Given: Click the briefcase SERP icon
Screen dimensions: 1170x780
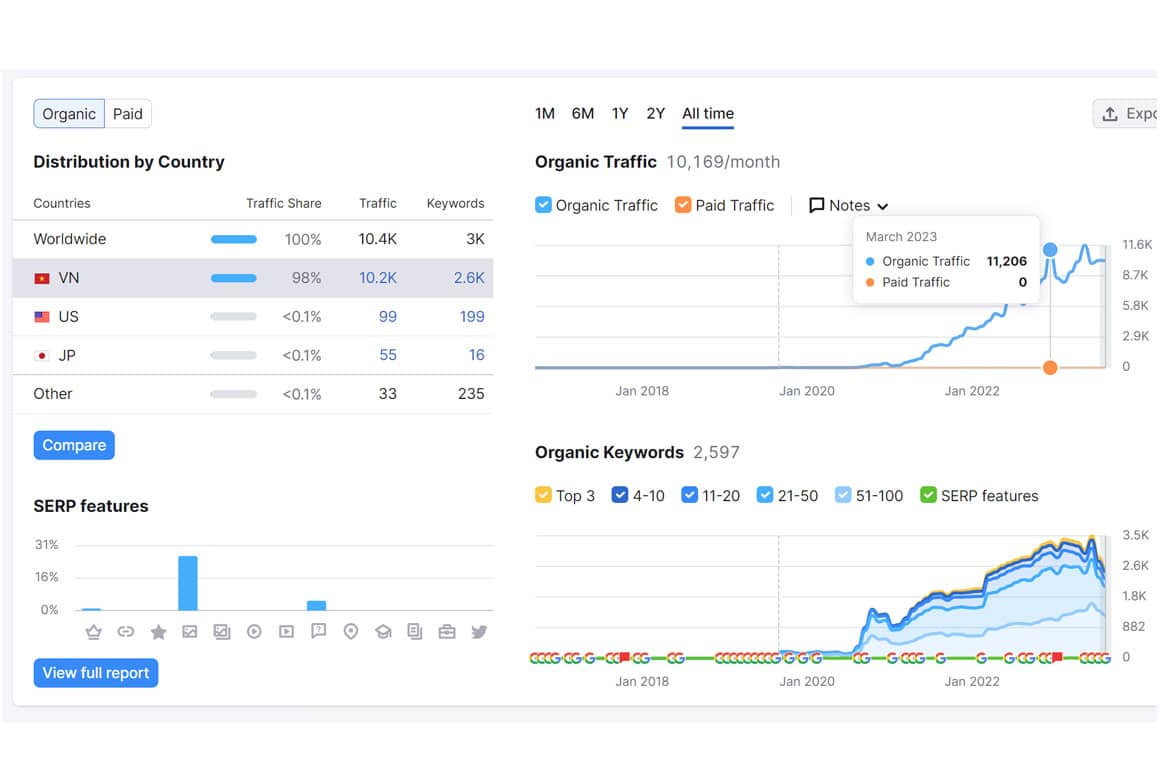Looking at the screenshot, I should pos(447,632).
